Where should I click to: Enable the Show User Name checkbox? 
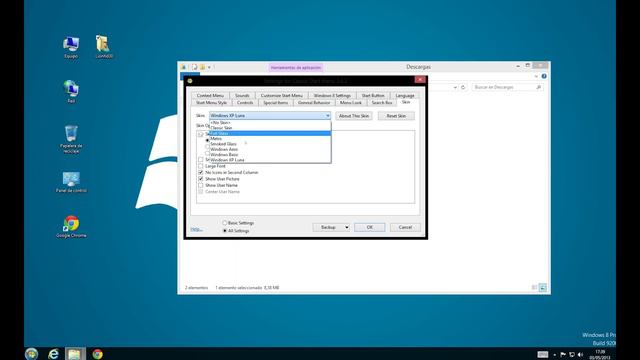(200, 185)
